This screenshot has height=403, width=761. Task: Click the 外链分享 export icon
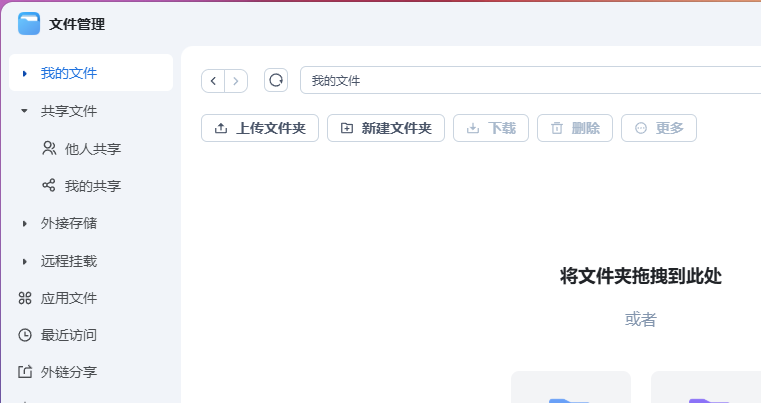(x=25, y=372)
